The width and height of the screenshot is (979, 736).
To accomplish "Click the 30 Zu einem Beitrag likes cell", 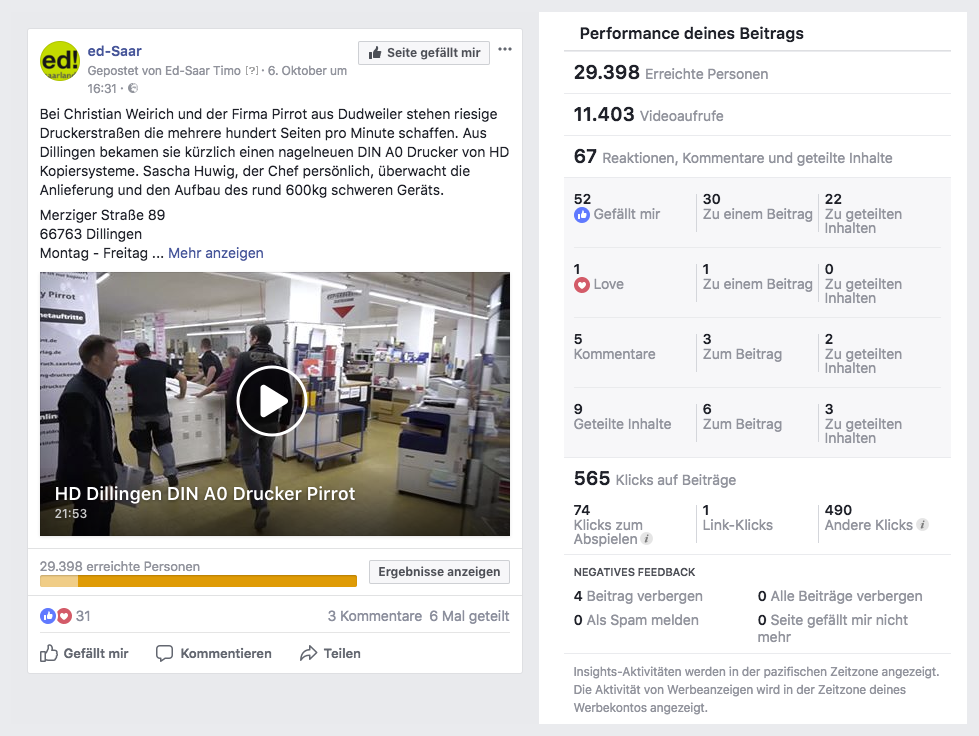I will coord(757,207).
